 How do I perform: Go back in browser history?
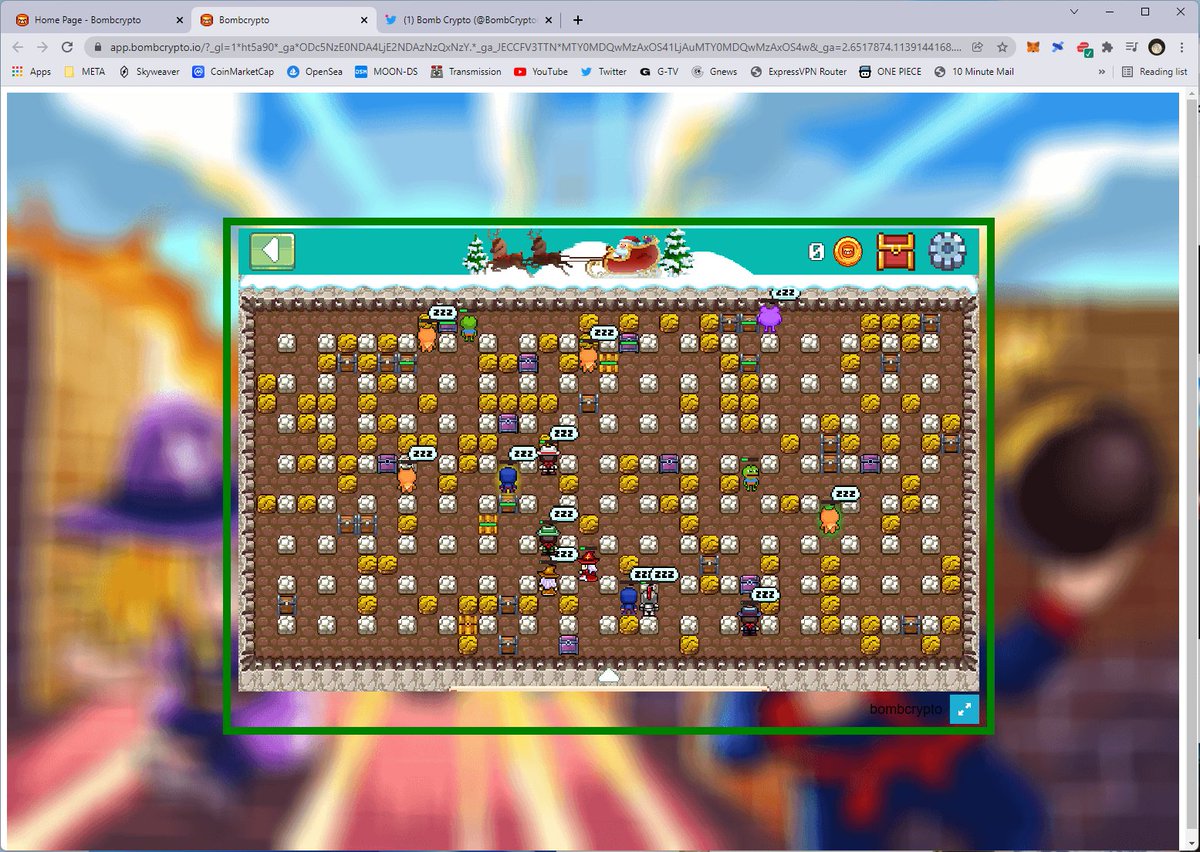pyautogui.click(x=18, y=47)
